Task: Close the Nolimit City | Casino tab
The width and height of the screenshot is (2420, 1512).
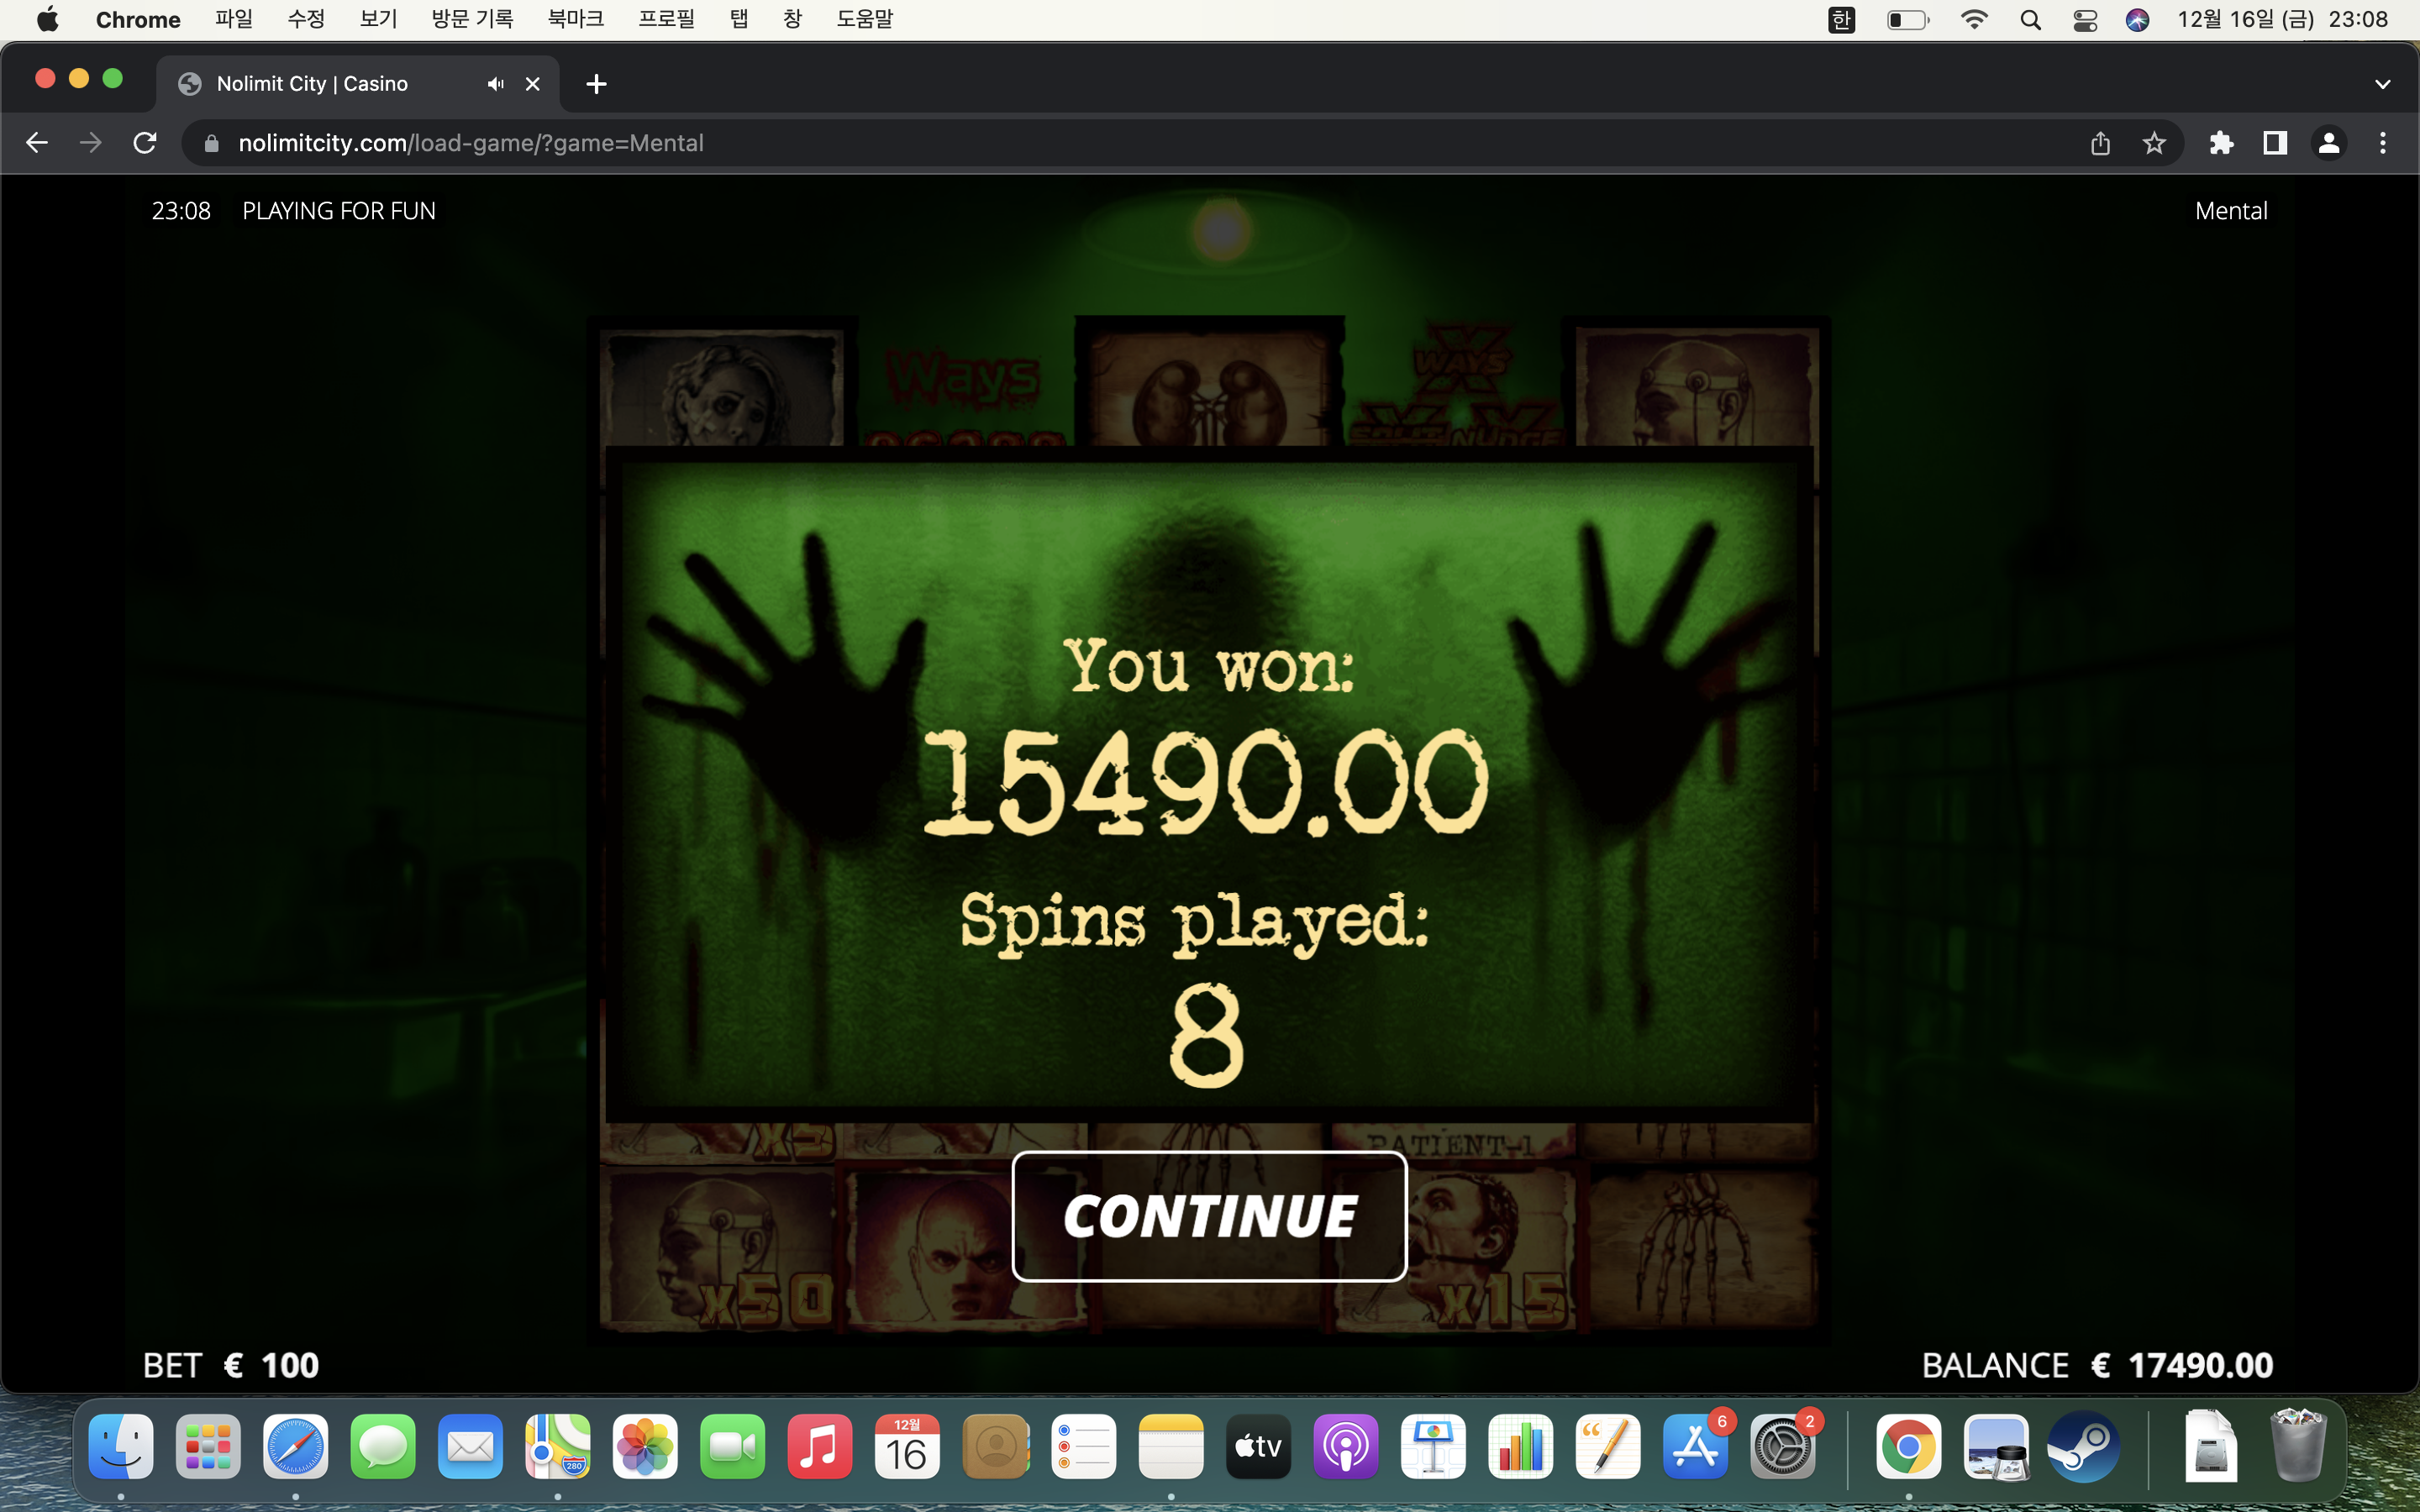Action: 533,84
